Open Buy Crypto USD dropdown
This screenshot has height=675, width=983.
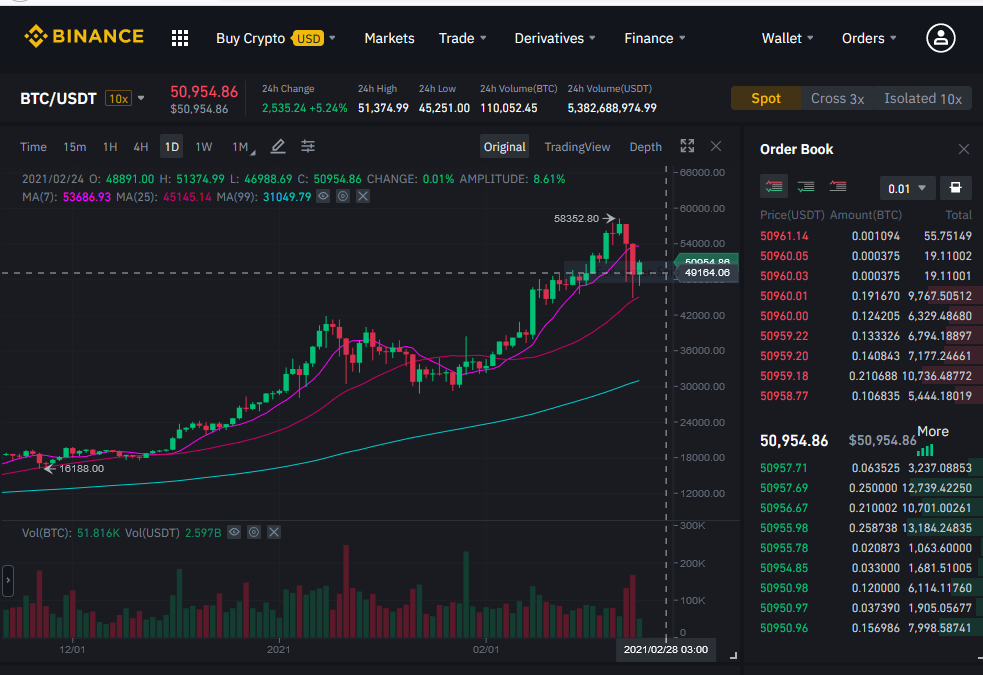pyautogui.click(x=275, y=38)
